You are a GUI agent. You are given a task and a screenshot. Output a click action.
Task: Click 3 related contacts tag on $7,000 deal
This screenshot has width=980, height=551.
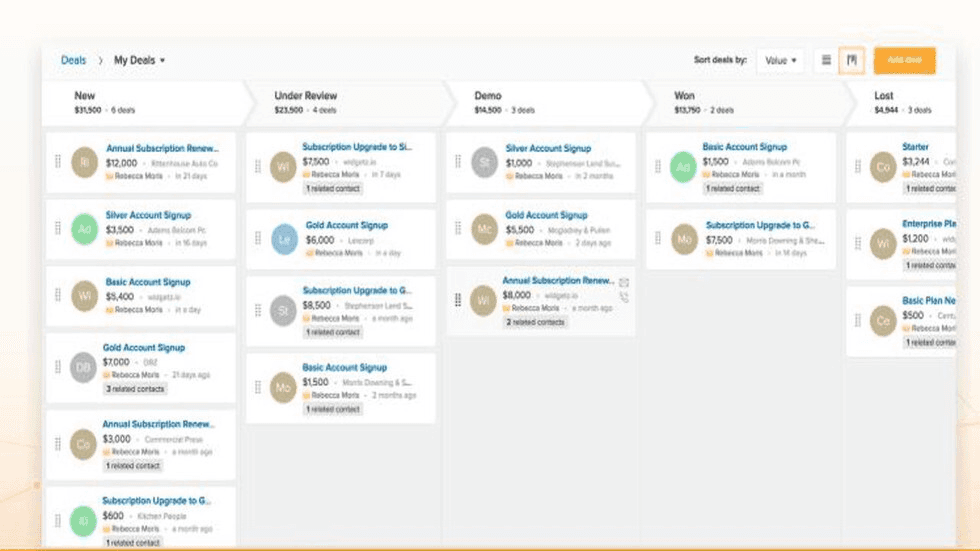tap(135, 389)
